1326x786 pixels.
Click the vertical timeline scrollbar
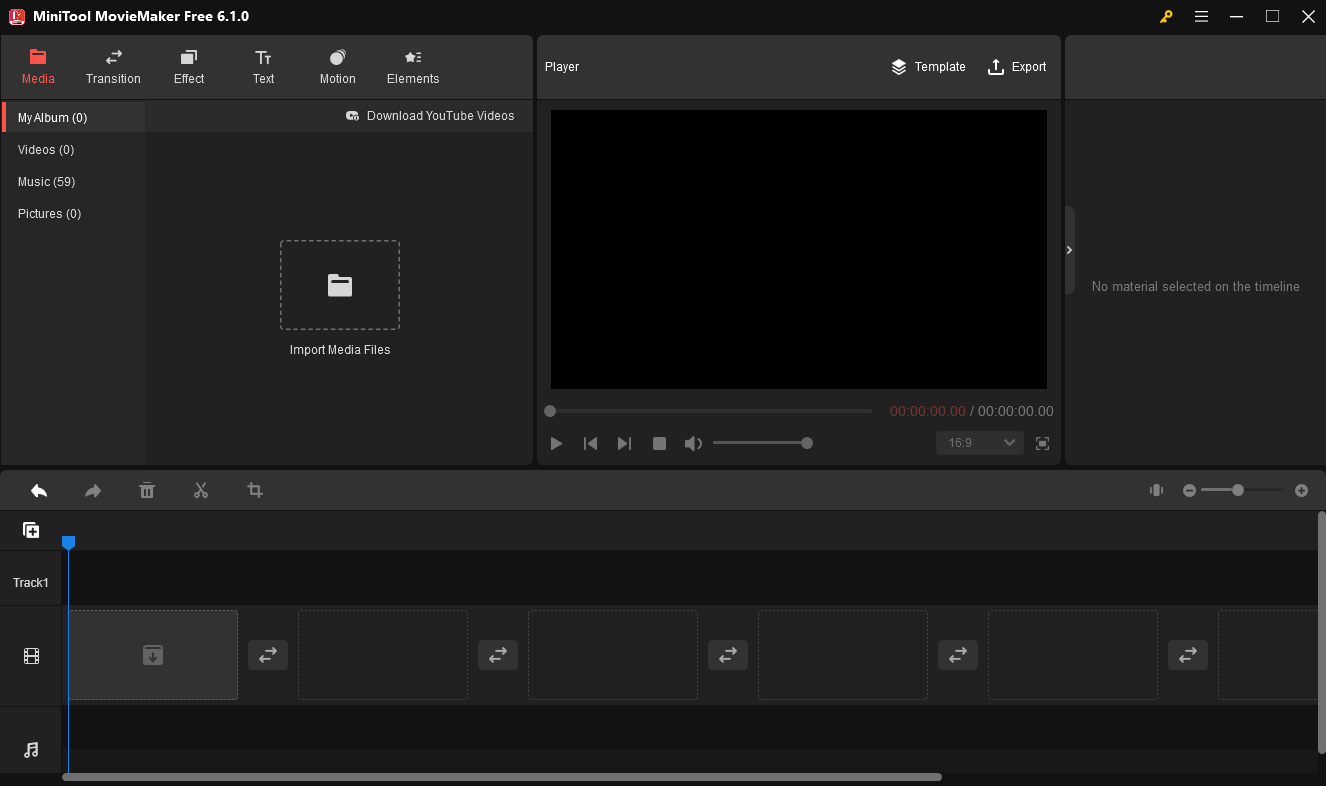coord(1322,632)
